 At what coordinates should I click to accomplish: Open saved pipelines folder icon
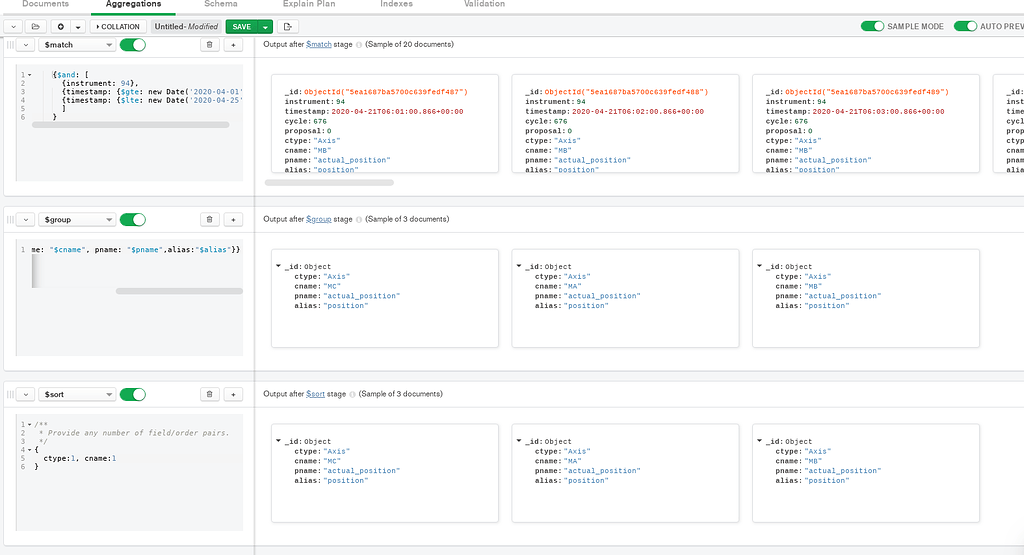[x=37, y=27]
